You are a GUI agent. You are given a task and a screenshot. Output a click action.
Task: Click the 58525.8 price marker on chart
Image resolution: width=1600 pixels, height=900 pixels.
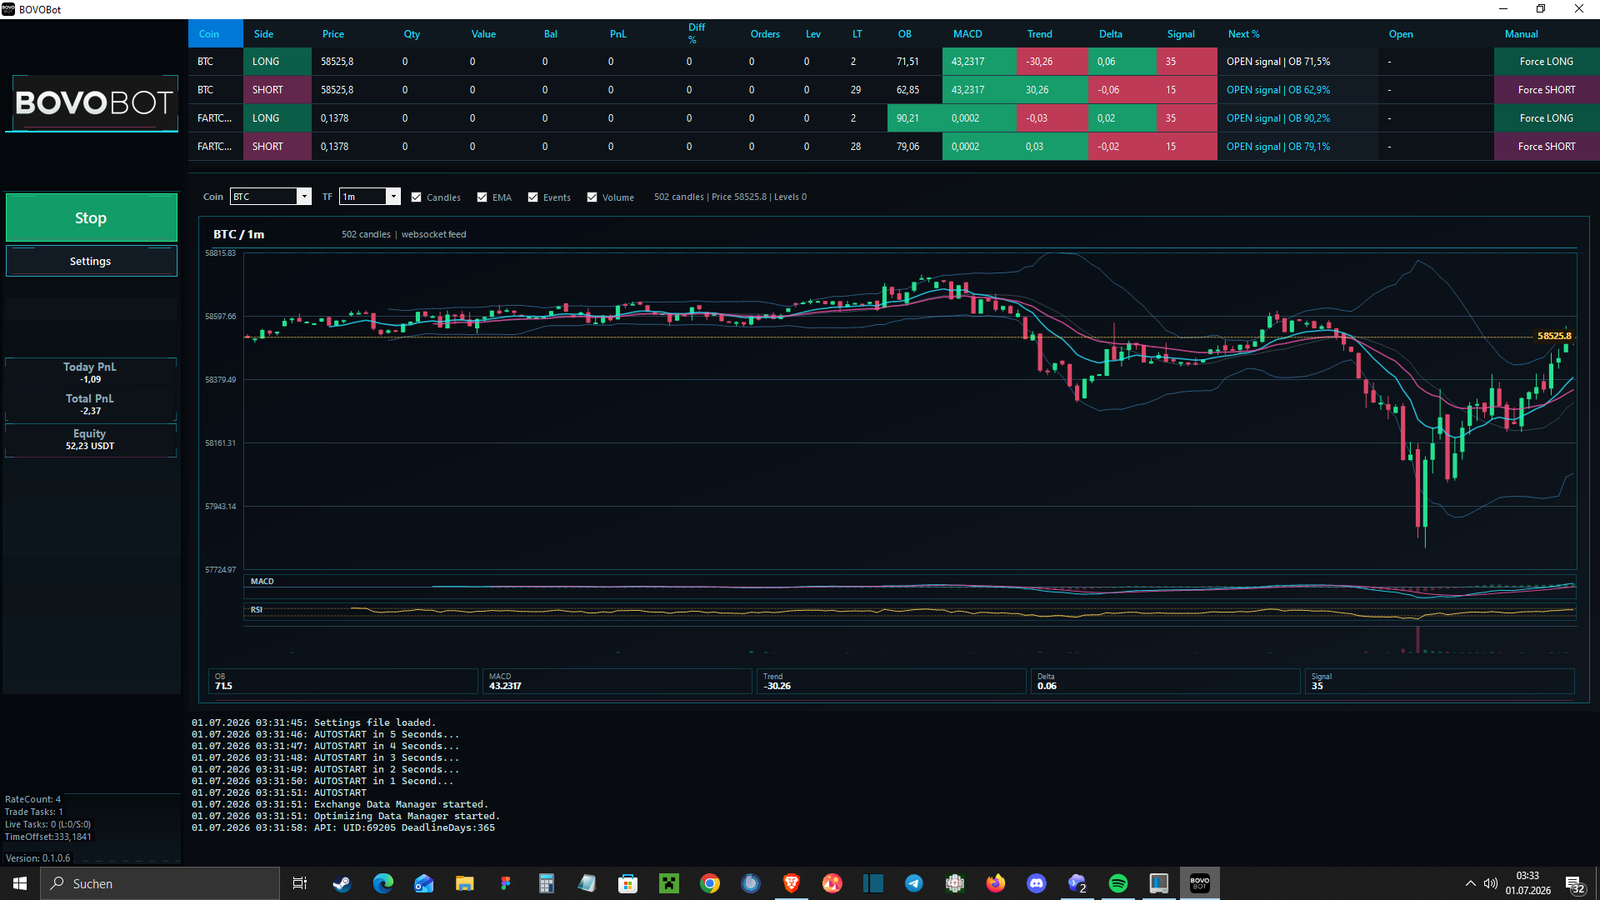1553,336
